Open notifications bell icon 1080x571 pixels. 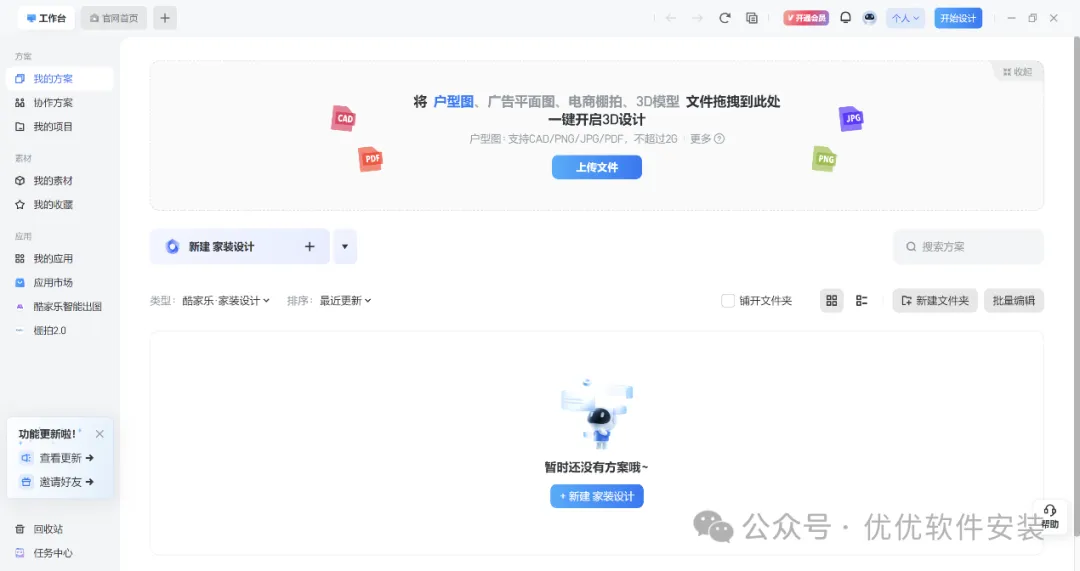point(845,18)
